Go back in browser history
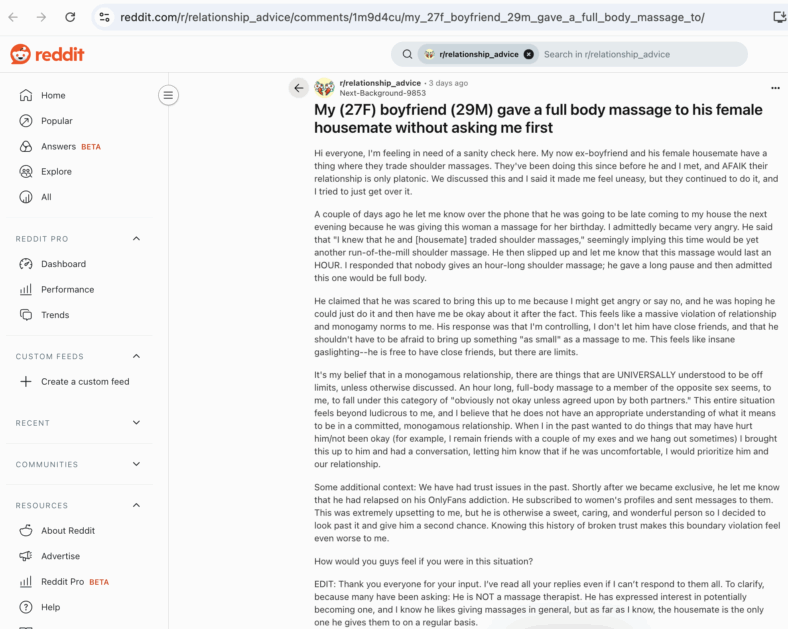This screenshot has width=788, height=629. pyautogui.click(x=13, y=17)
